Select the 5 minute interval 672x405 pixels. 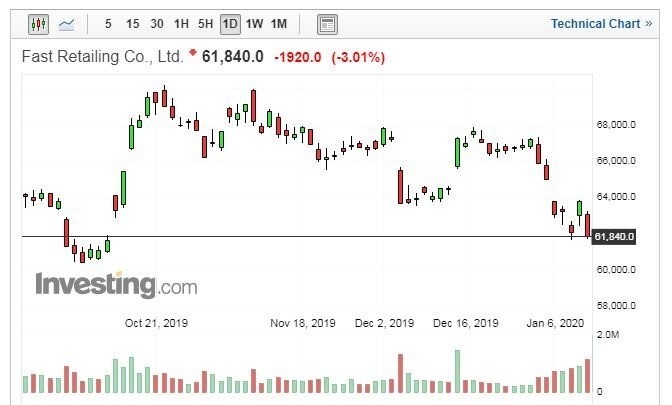coord(108,24)
